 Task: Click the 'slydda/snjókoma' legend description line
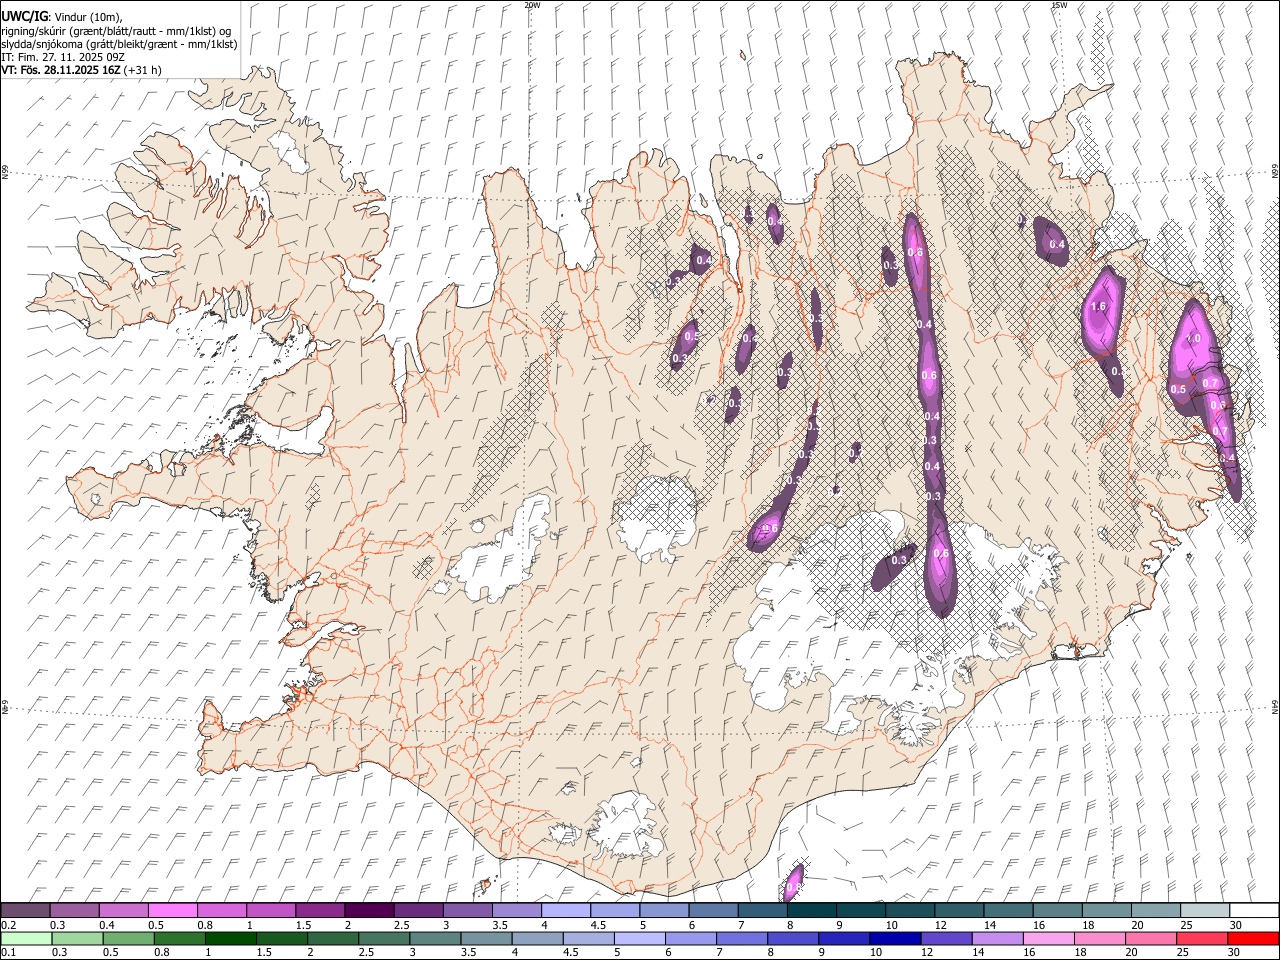[119, 44]
